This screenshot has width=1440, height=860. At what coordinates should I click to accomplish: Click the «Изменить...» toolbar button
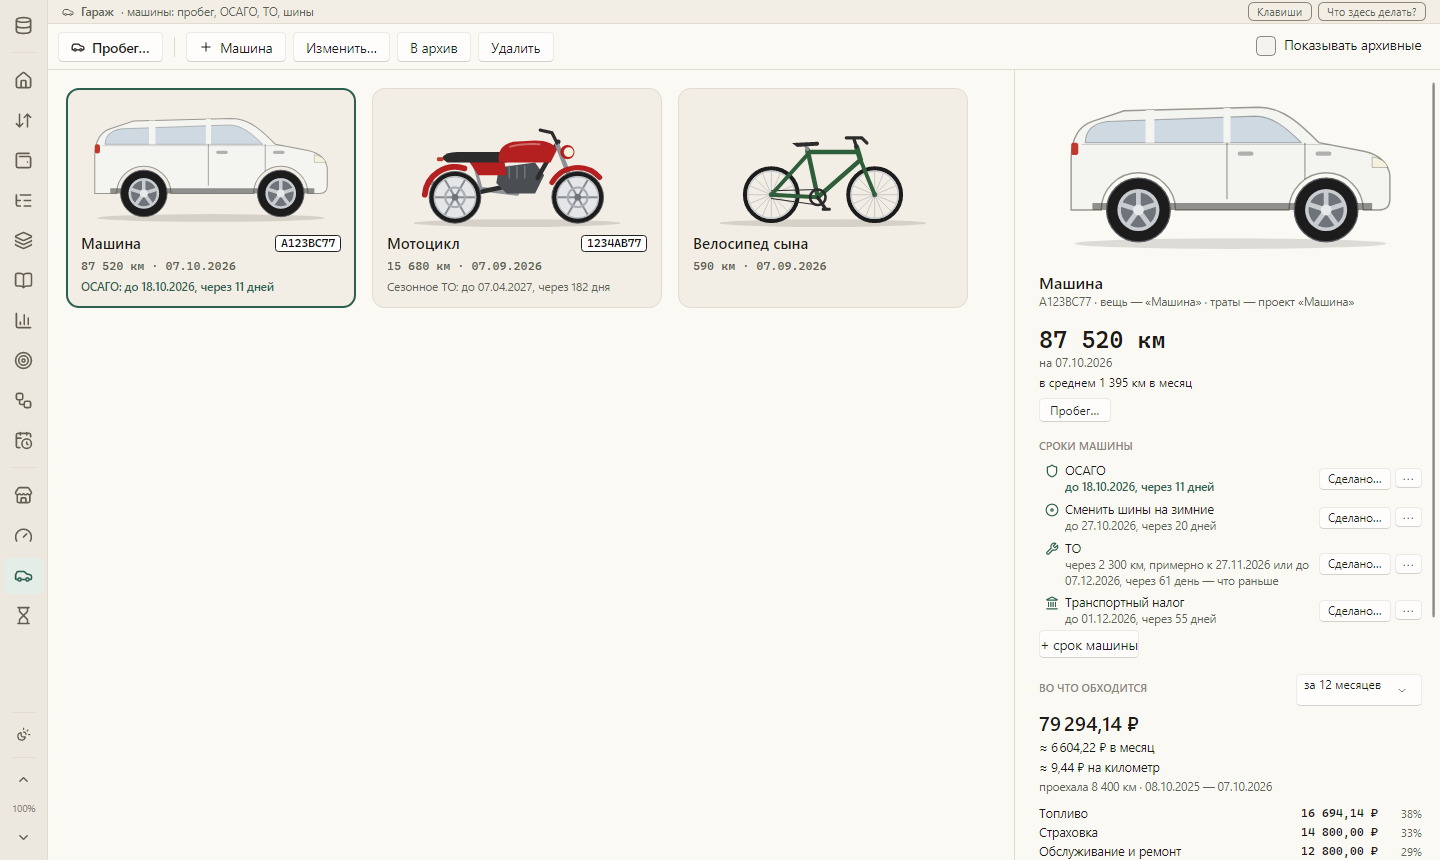[x=341, y=47]
